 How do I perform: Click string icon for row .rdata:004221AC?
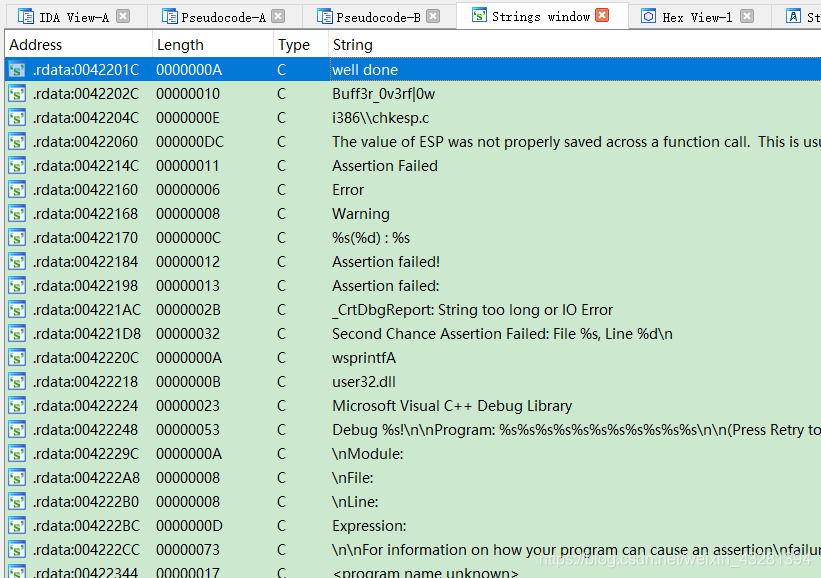(17, 310)
